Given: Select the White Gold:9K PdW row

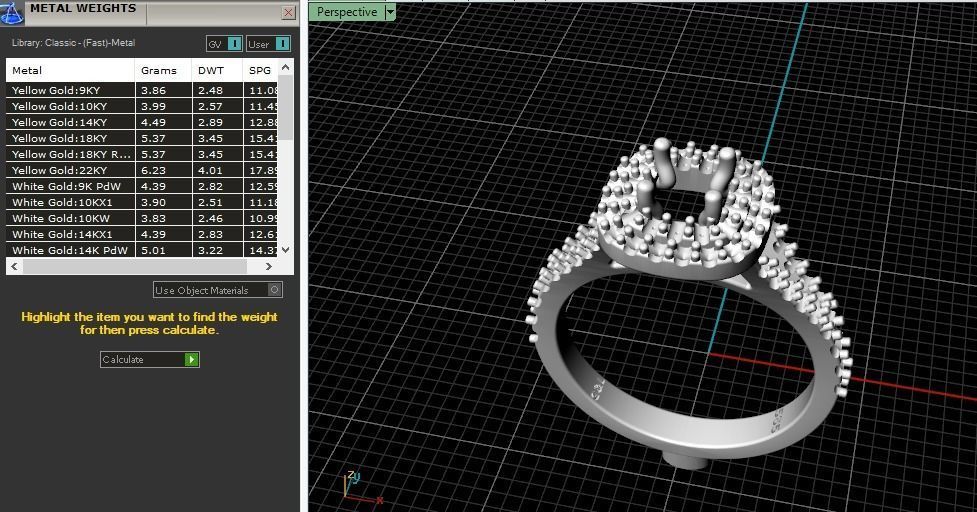Looking at the screenshot, I should tap(142, 186).
